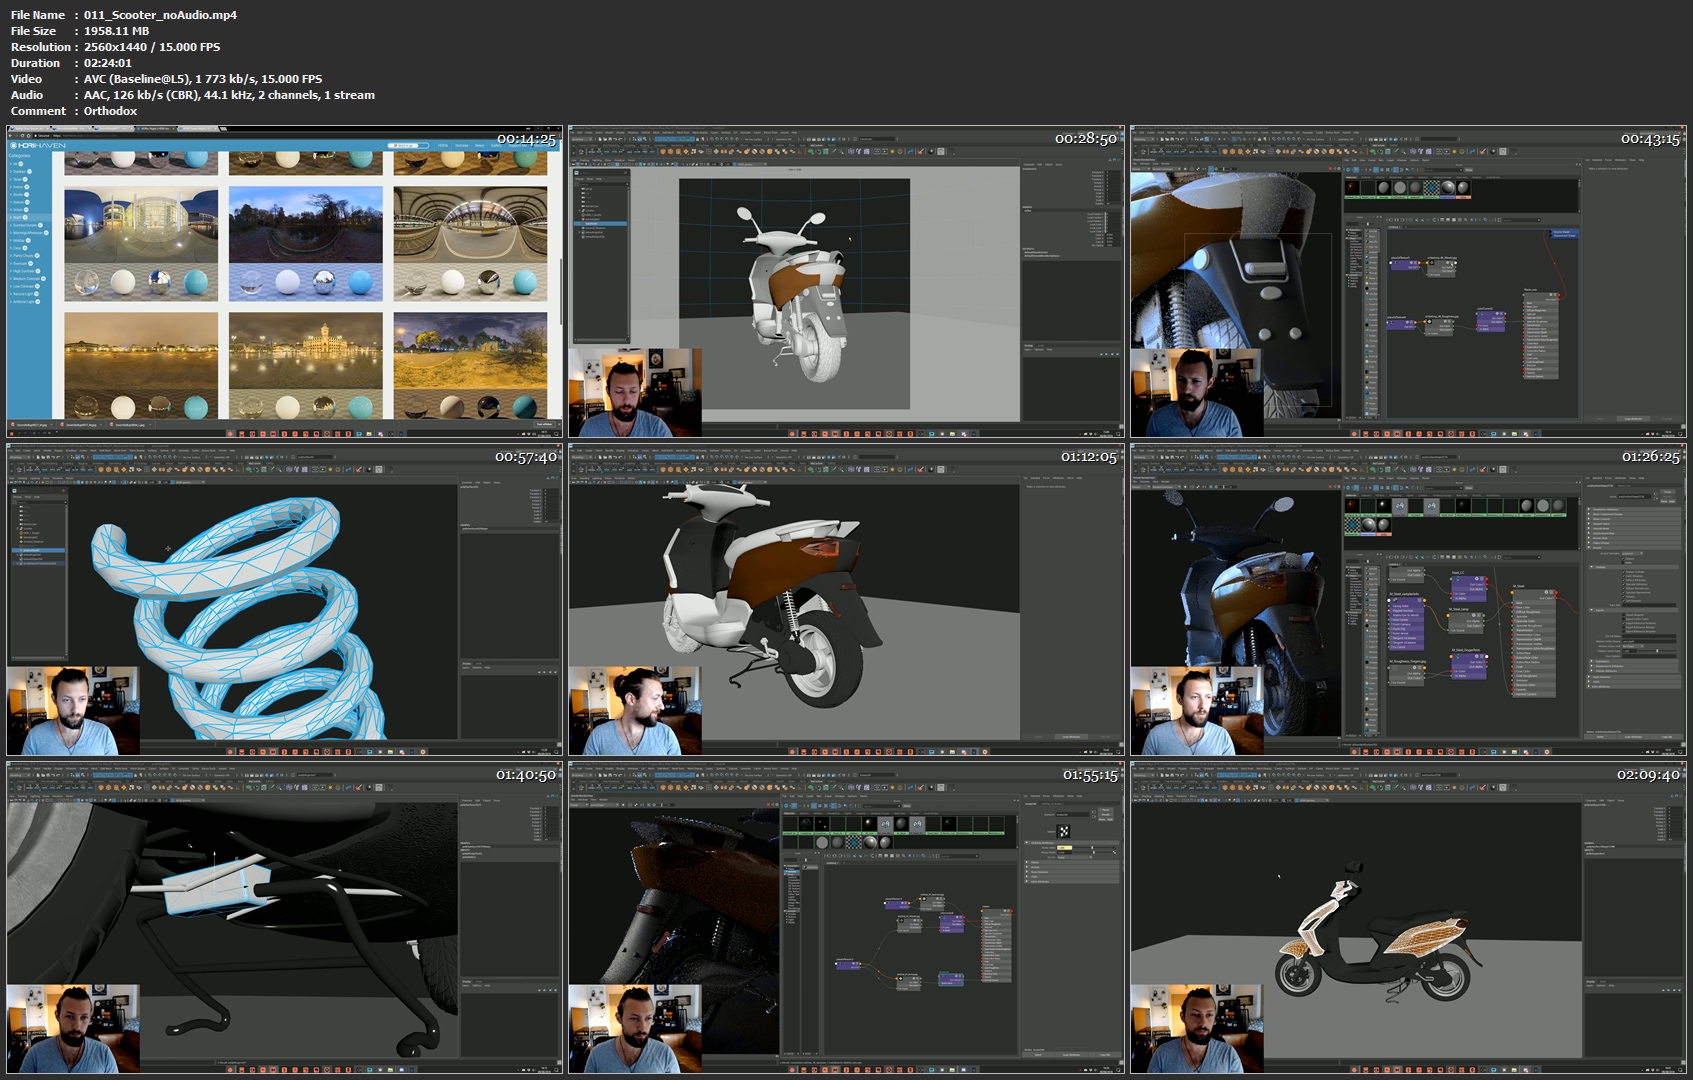Click the HDRI Haven logo in first frame
This screenshot has height=1080, width=1693.
(38, 145)
